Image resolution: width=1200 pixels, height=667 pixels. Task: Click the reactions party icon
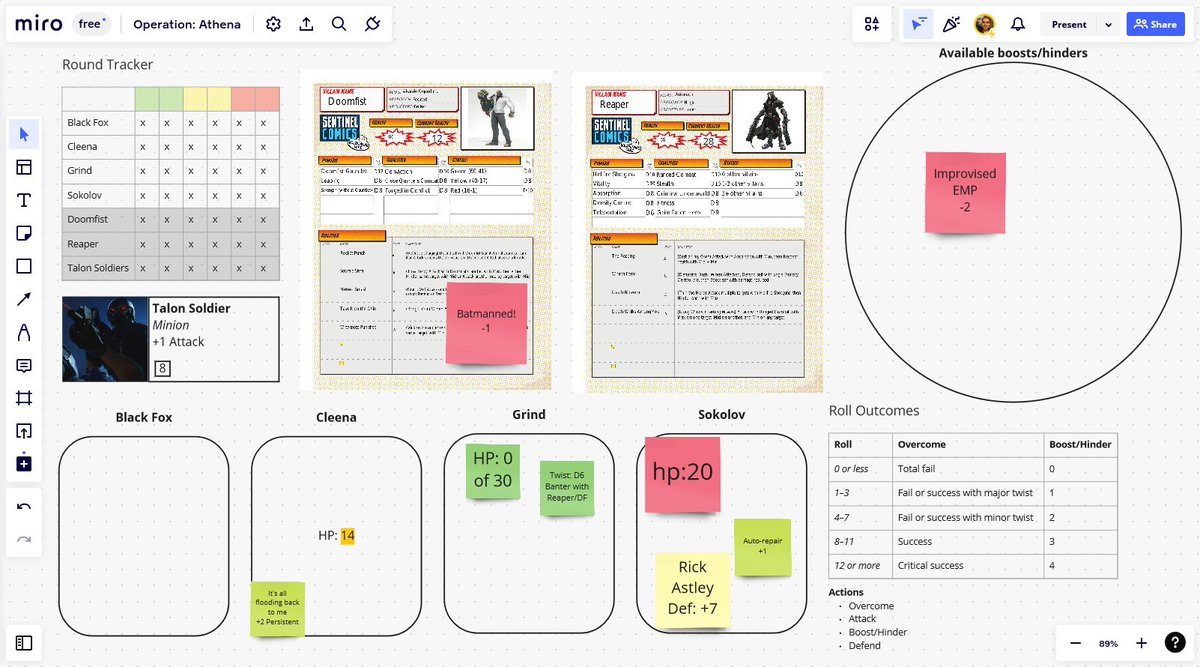point(951,24)
